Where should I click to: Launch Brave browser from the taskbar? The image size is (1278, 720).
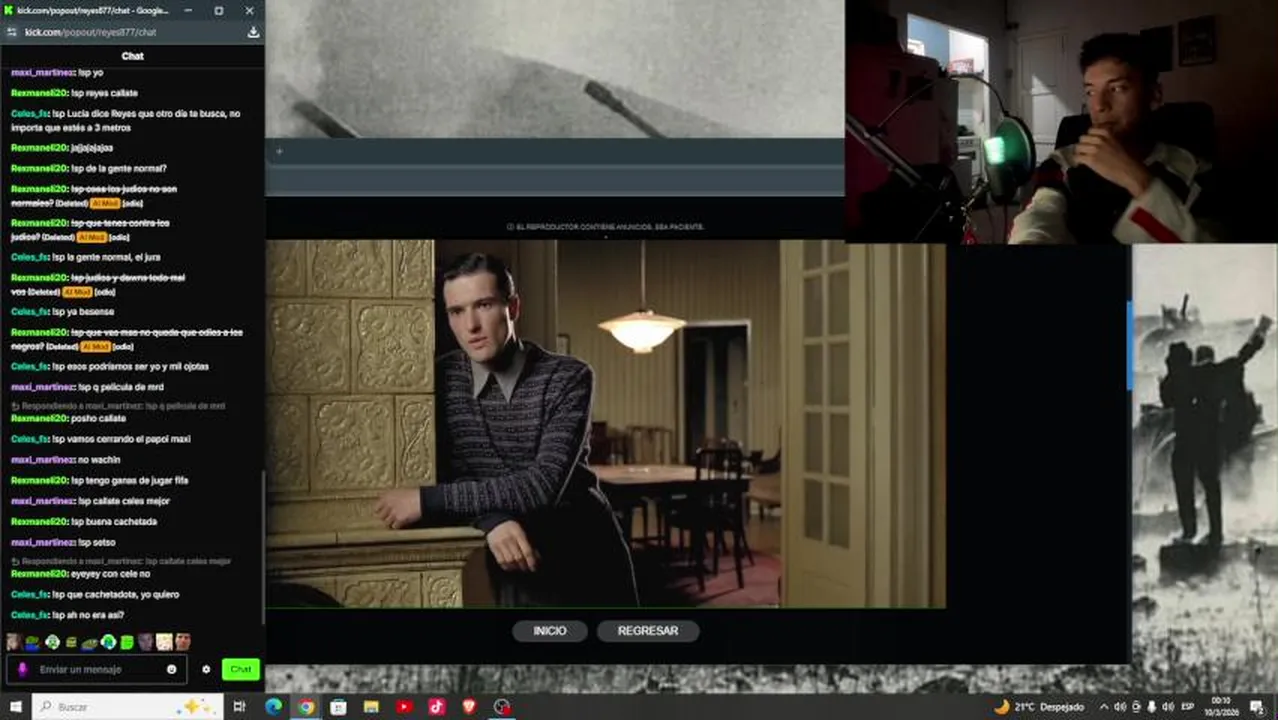(x=469, y=707)
